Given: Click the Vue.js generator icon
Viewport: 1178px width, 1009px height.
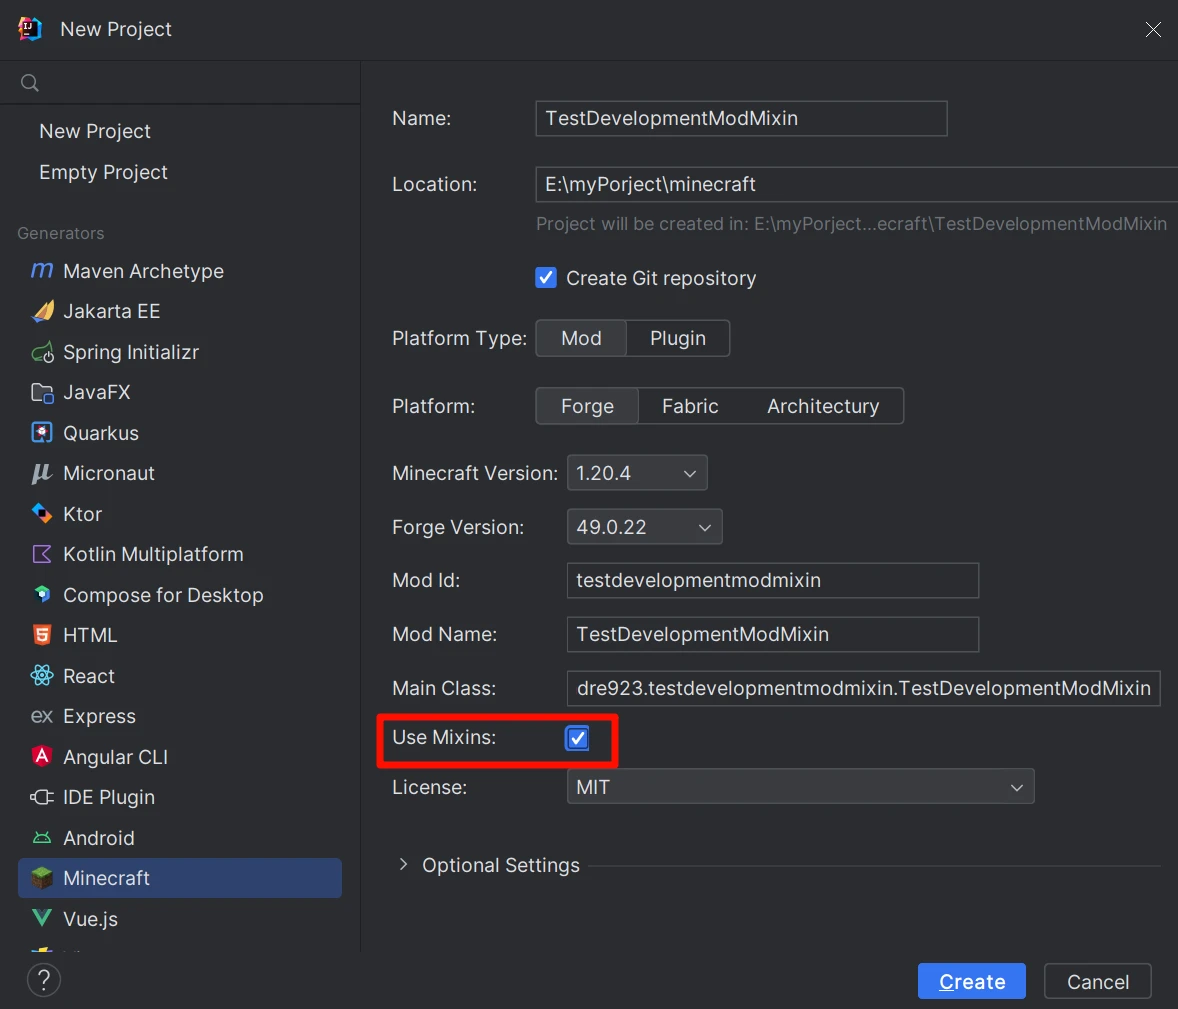Looking at the screenshot, I should pyautogui.click(x=42, y=919).
